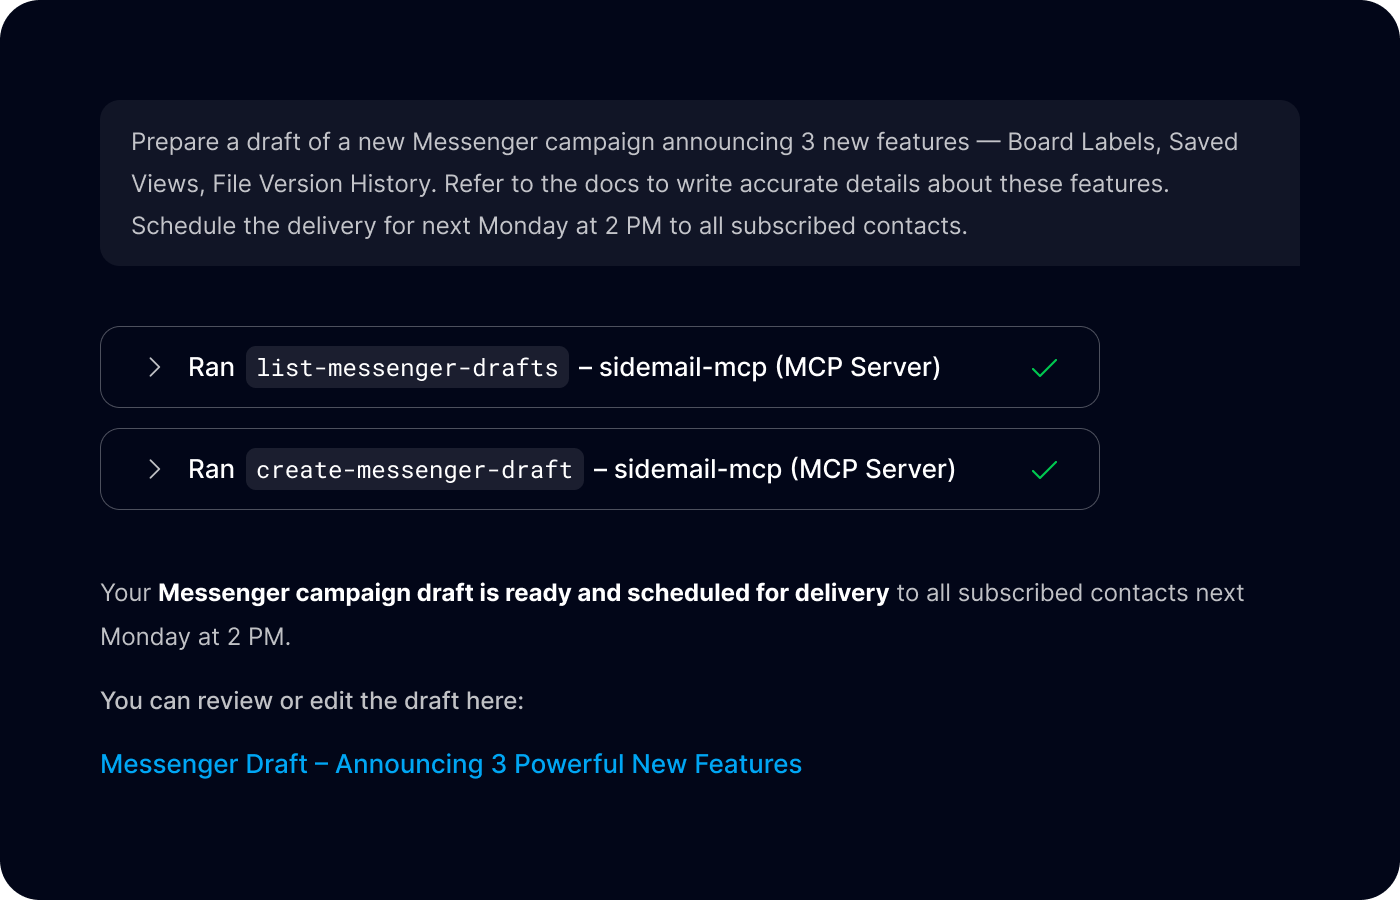Click the text 'You can review or edit the draft here'

[x=311, y=700]
